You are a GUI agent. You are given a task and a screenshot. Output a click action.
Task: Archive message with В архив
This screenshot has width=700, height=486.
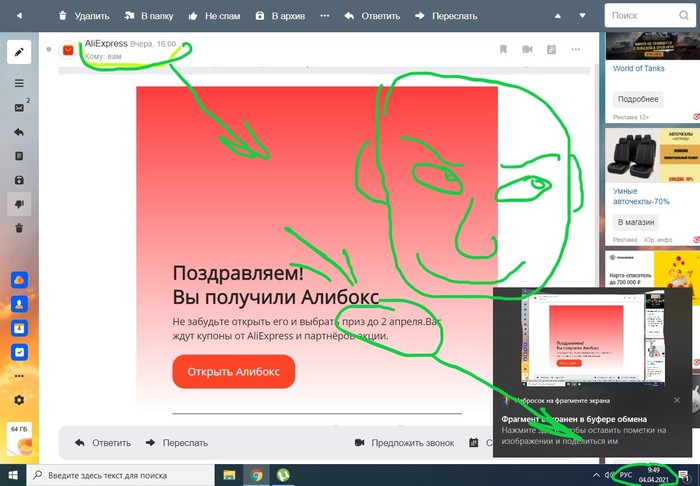[x=280, y=16]
